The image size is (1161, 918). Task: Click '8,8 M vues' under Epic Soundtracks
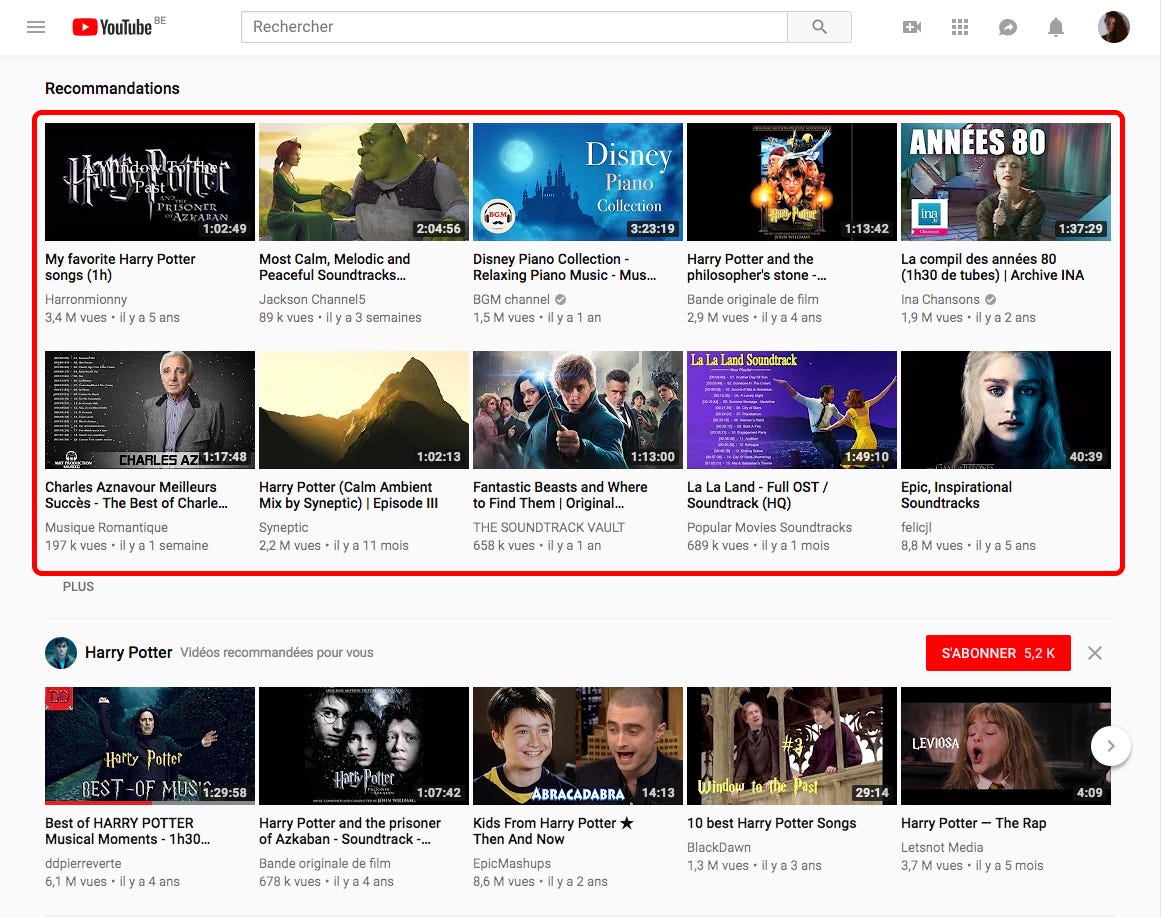[931, 546]
